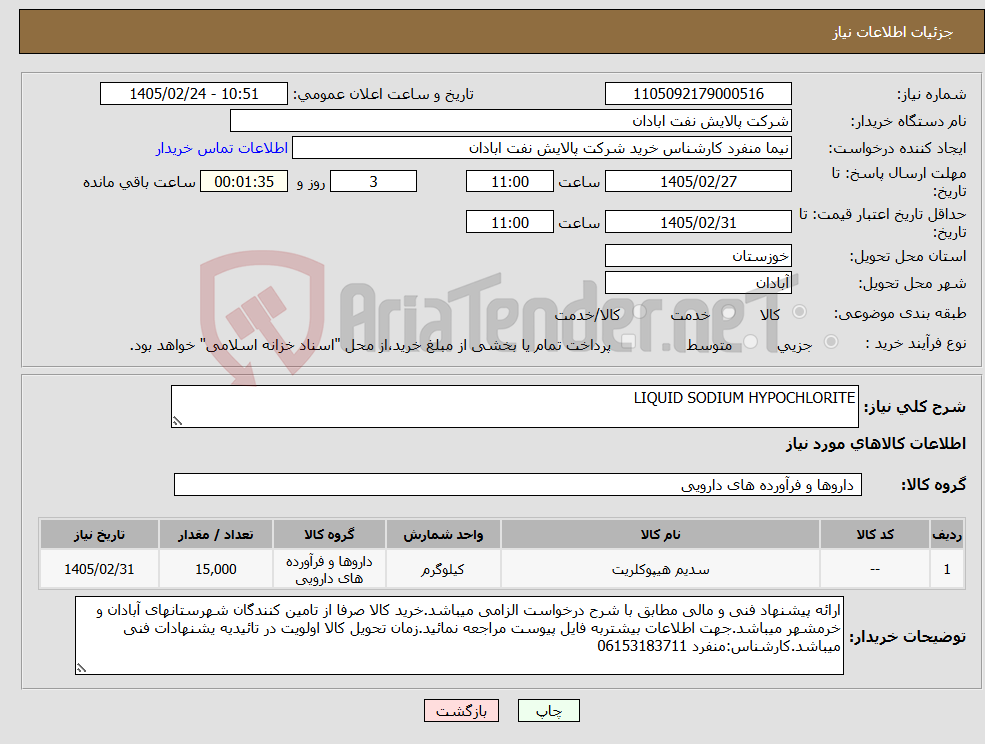
Task: Select the خدمت radio button
Action: point(729,312)
